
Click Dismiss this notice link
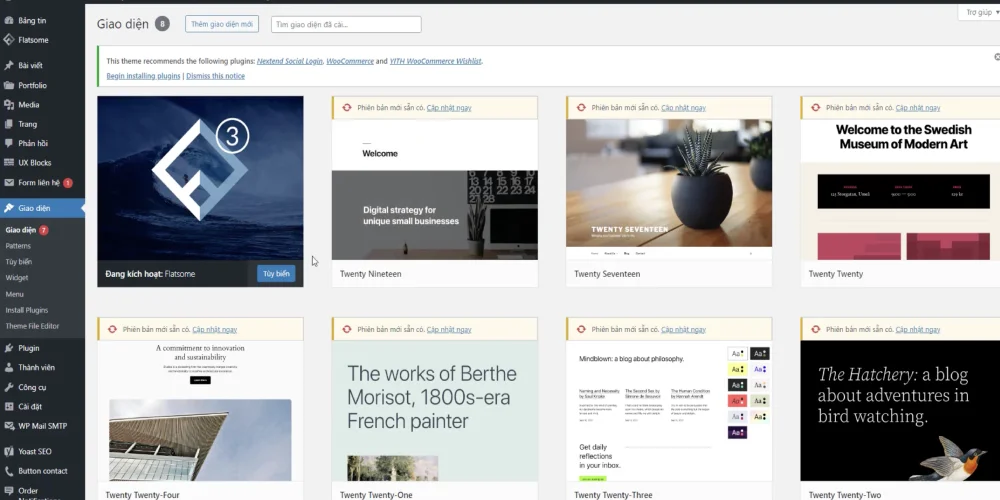click(x=216, y=76)
